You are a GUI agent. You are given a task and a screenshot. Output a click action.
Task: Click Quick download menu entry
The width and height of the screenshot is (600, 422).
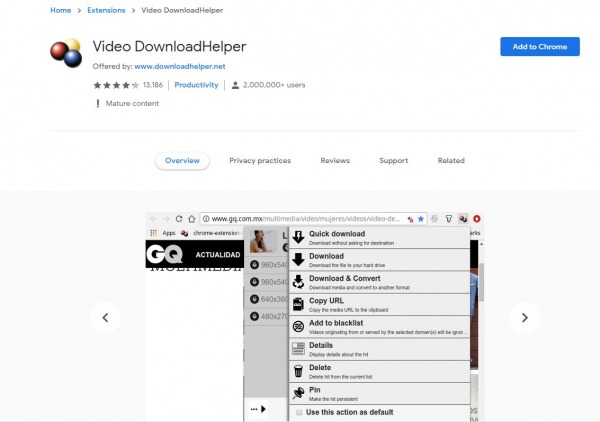pyautogui.click(x=380, y=237)
